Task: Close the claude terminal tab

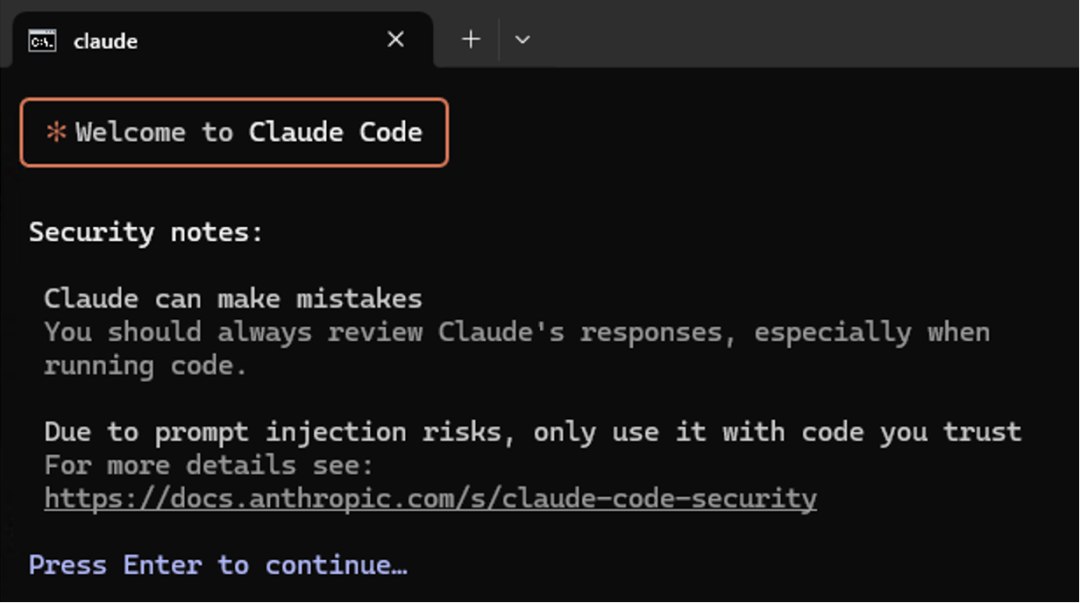Action: (x=396, y=40)
